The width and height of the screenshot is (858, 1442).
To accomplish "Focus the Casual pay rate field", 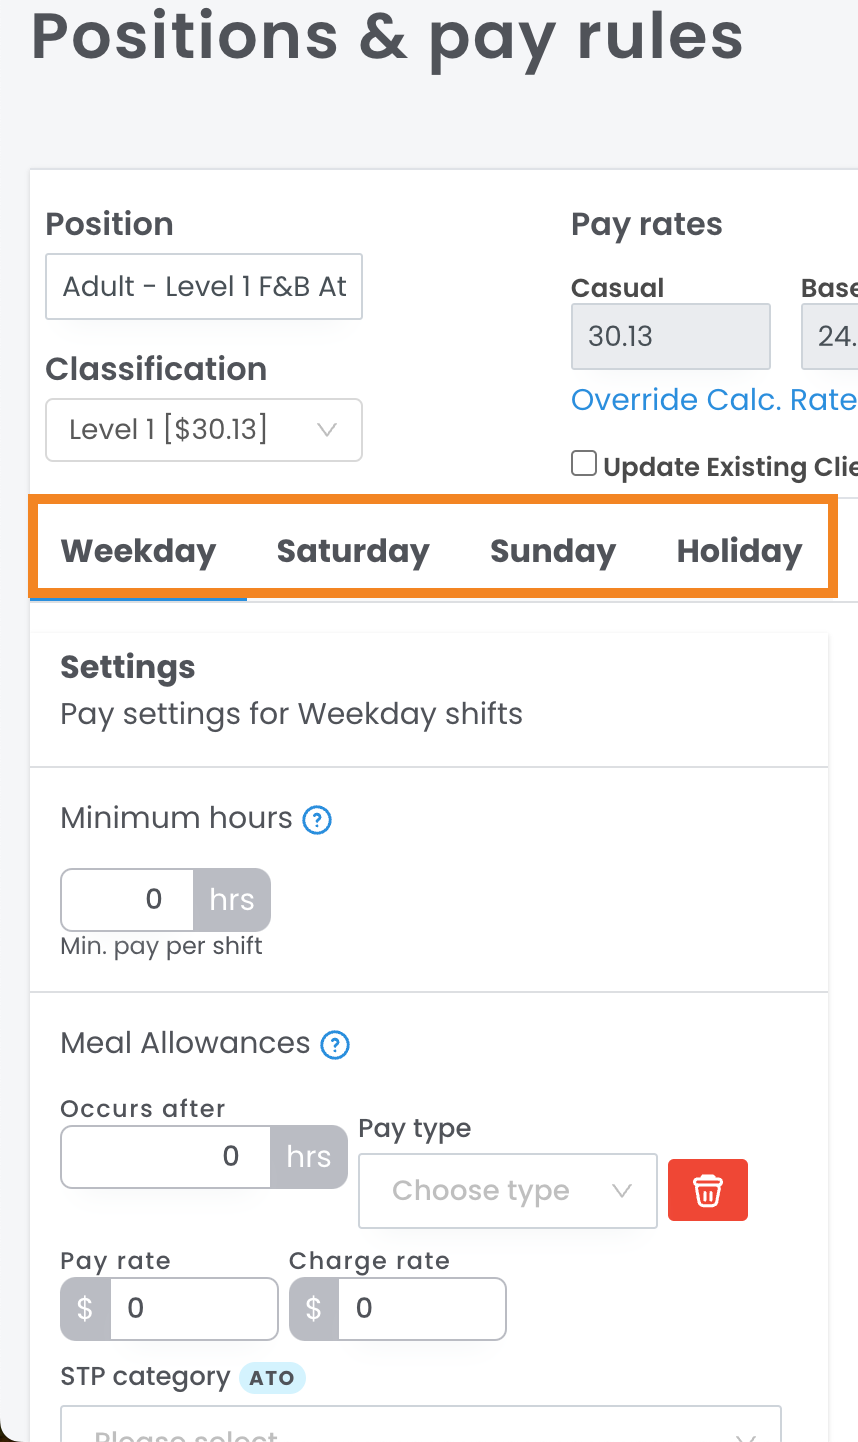I will pyautogui.click(x=670, y=336).
